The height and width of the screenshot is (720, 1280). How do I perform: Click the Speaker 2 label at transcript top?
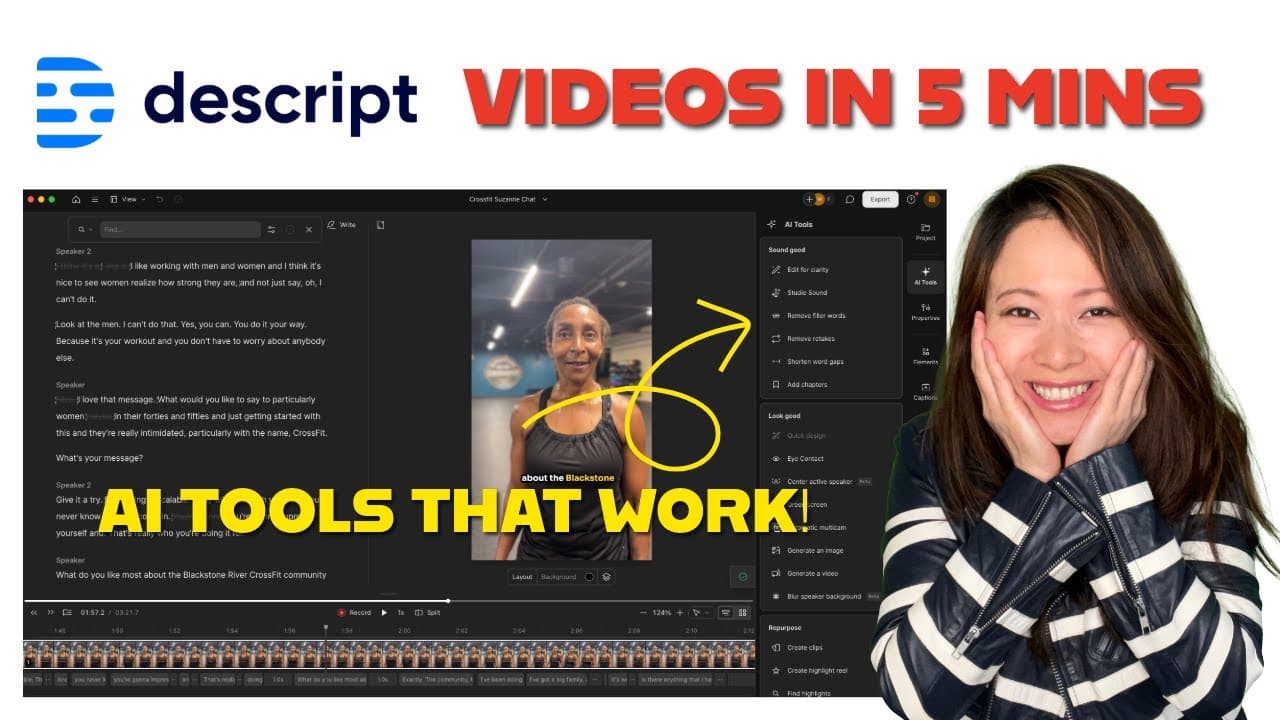[x=73, y=252]
